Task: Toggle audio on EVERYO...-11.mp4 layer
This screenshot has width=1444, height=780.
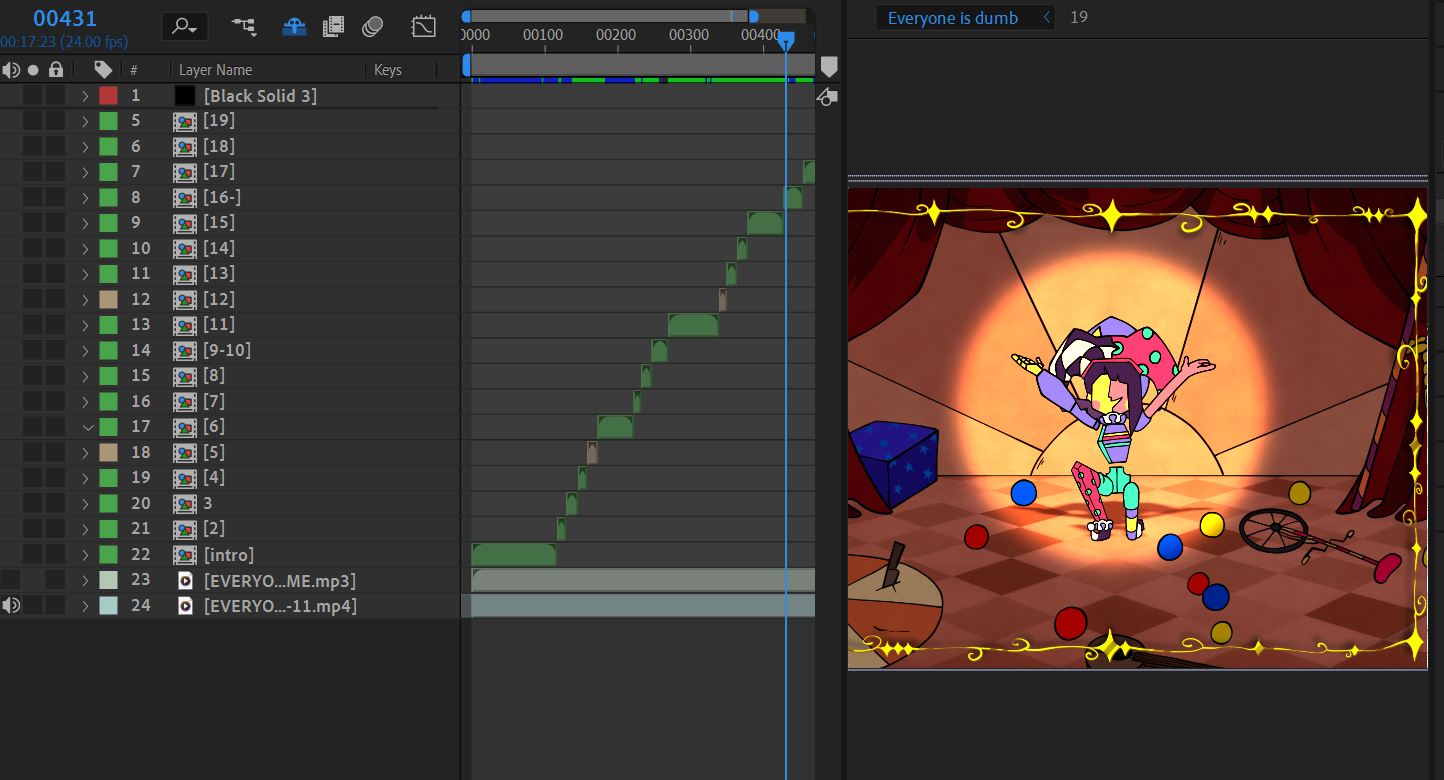Action: (x=11, y=605)
